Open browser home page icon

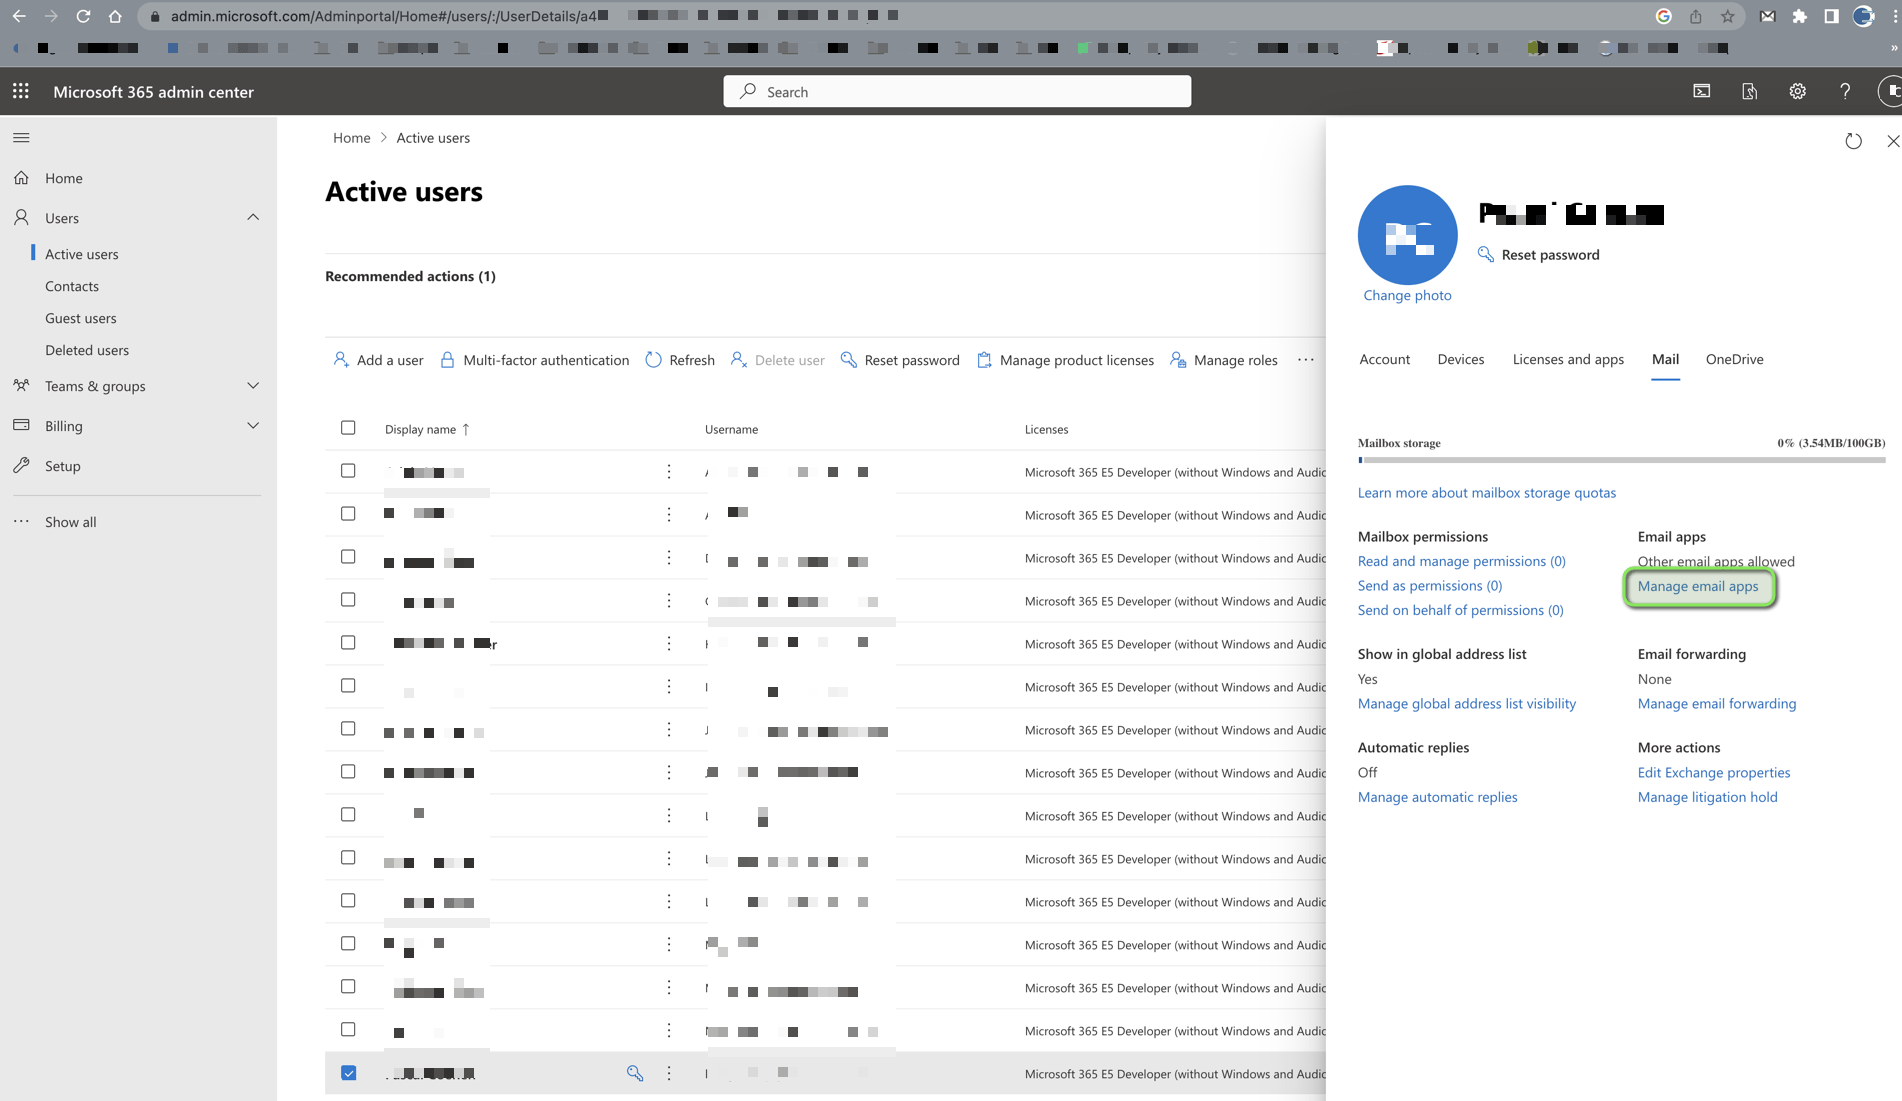pyautogui.click(x=115, y=16)
